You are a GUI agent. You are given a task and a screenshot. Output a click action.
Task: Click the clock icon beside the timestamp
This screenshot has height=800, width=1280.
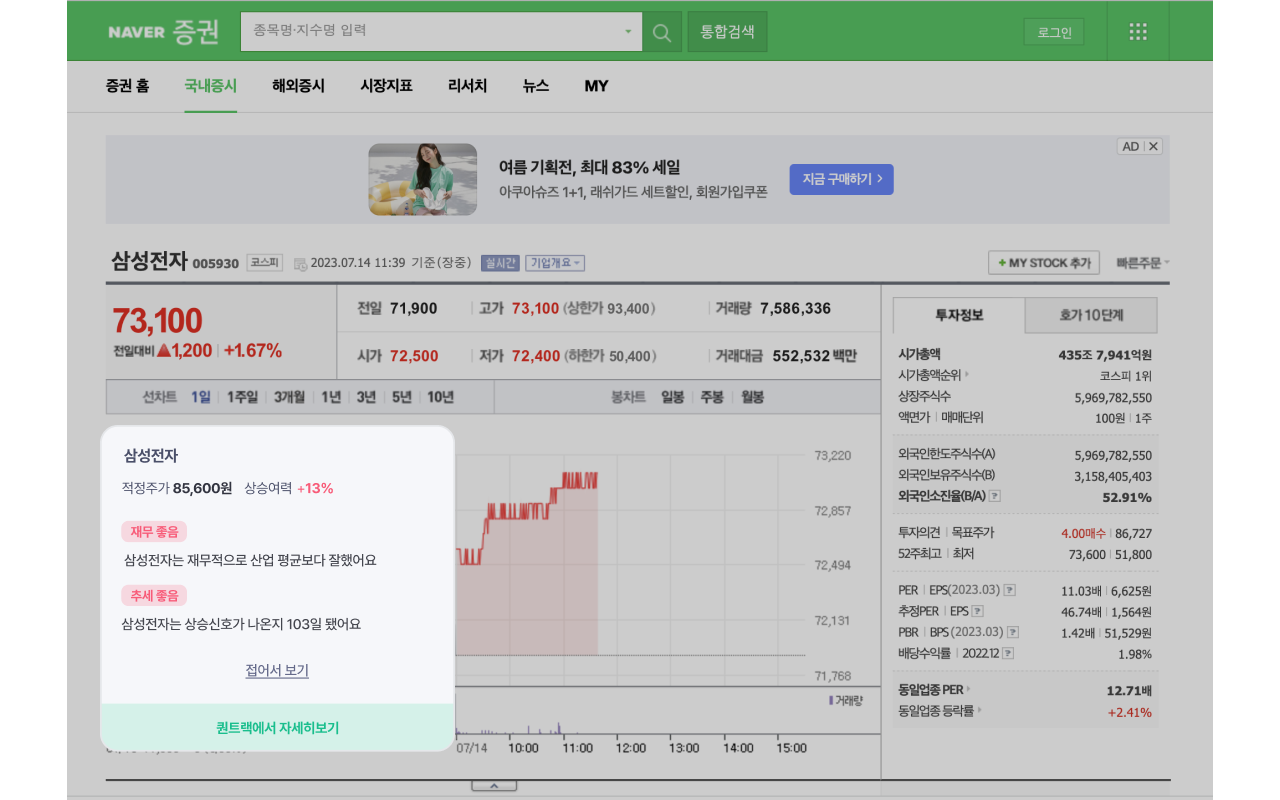click(x=300, y=264)
